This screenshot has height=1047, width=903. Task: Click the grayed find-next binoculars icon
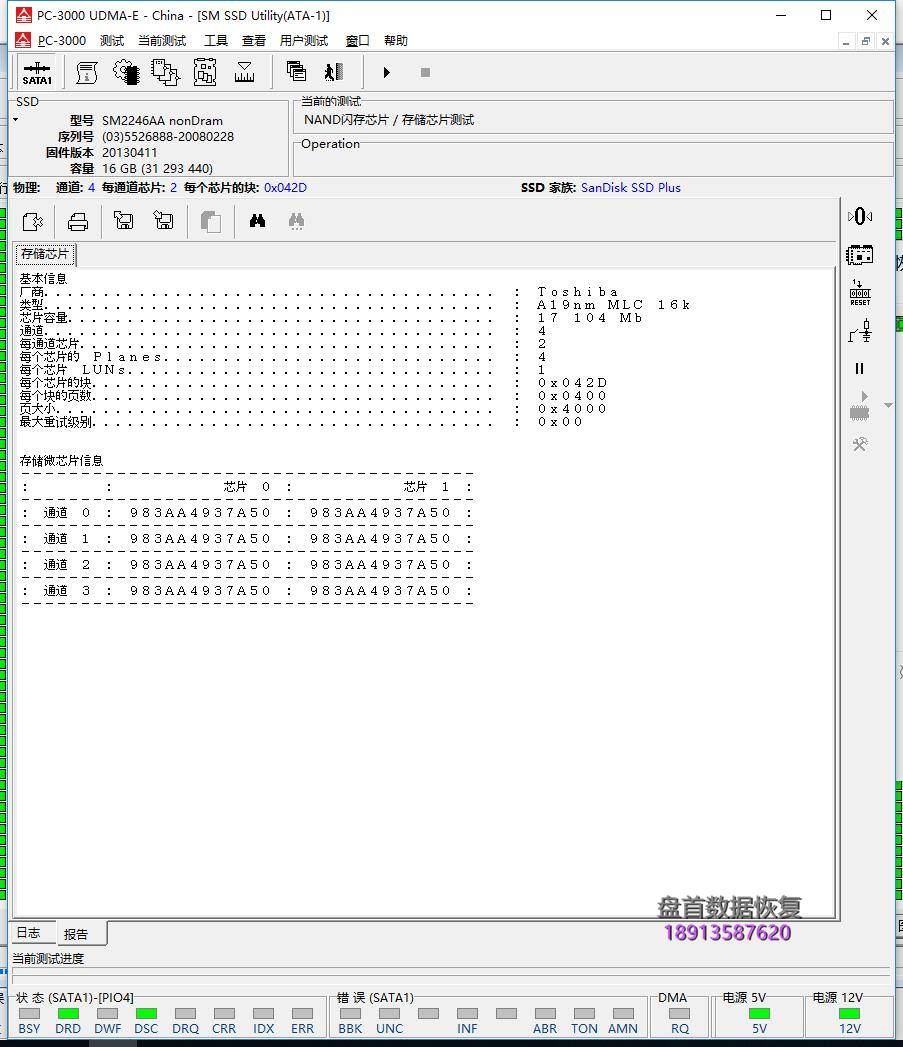pyautogui.click(x=297, y=221)
